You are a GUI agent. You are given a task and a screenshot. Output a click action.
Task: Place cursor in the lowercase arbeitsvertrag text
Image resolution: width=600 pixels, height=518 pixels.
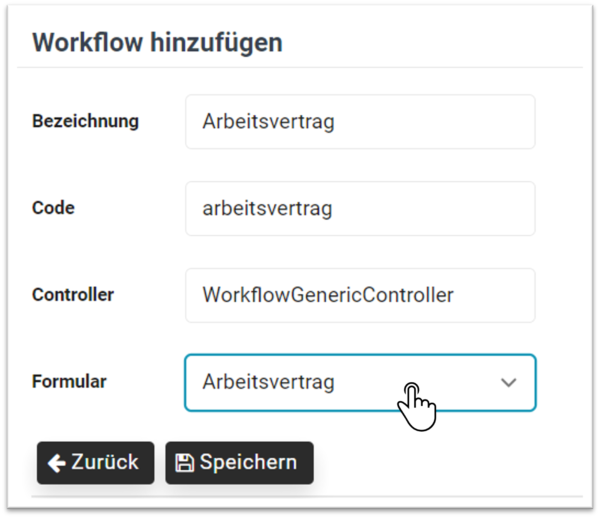267,209
